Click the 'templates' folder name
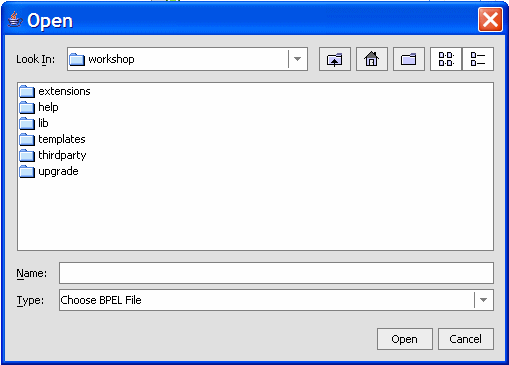This screenshot has width=509, height=365. tap(62, 139)
